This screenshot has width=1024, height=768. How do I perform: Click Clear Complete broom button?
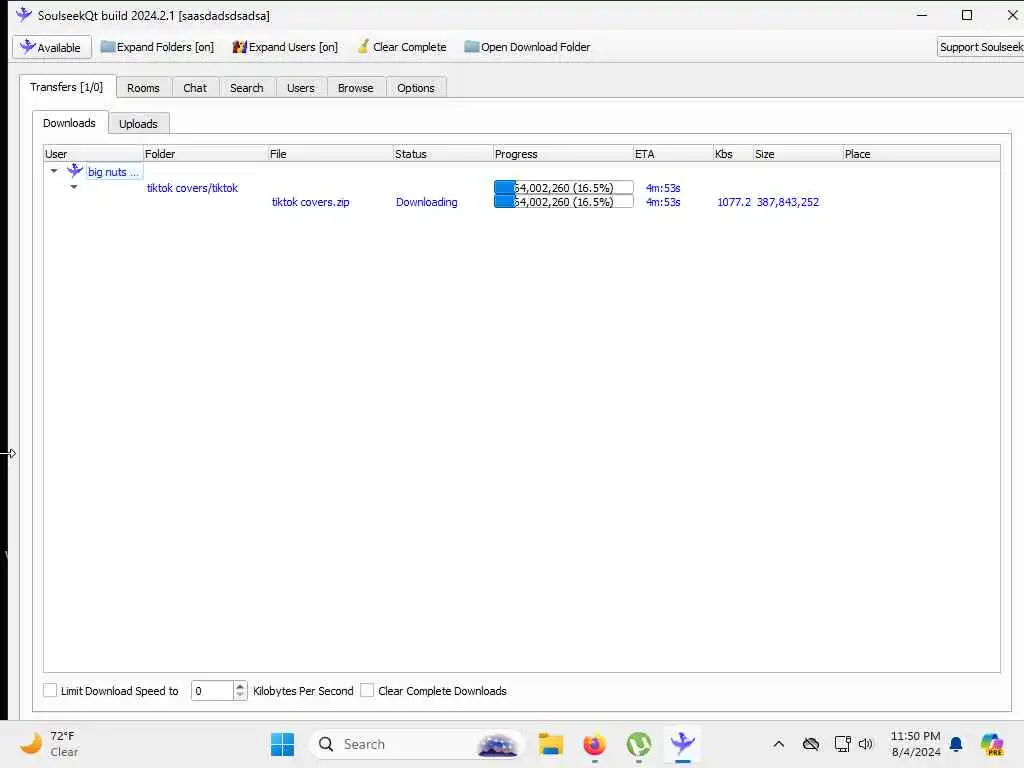coord(402,47)
